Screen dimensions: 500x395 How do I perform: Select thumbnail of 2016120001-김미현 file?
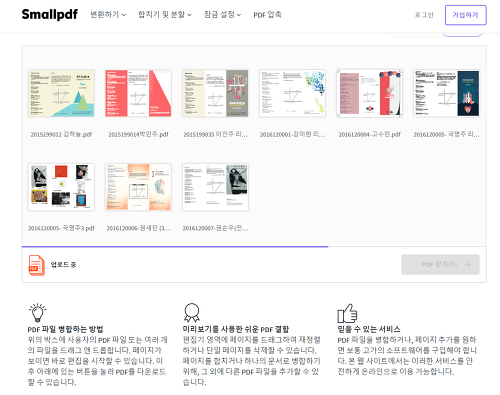(x=292, y=93)
